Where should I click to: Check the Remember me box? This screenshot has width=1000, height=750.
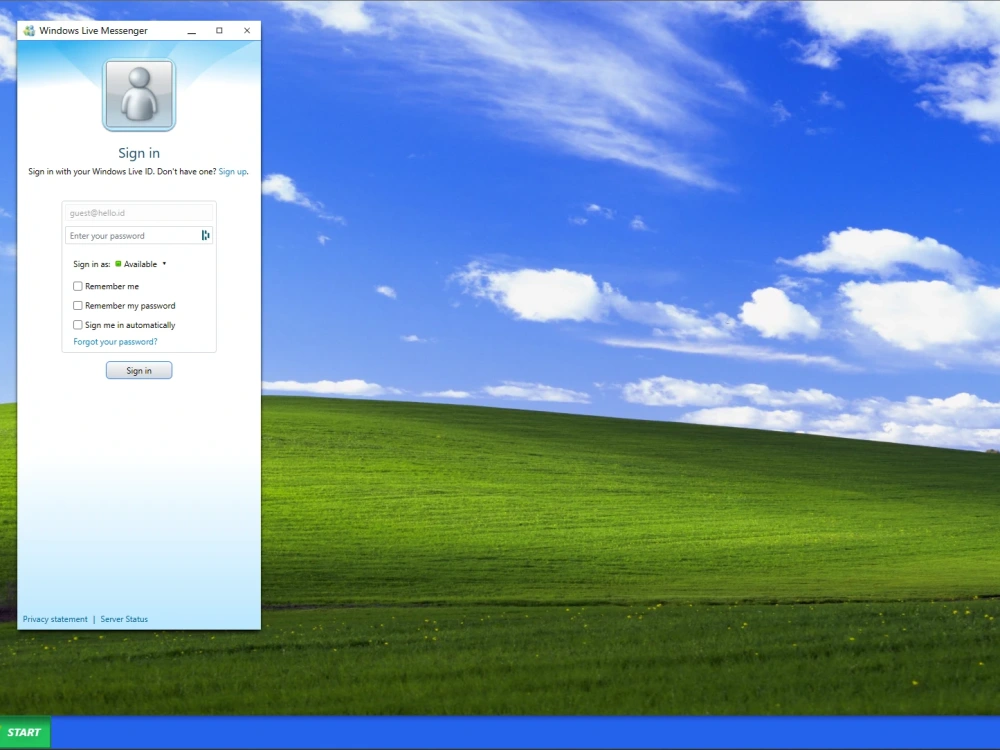pyautogui.click(x=78, y=286)
